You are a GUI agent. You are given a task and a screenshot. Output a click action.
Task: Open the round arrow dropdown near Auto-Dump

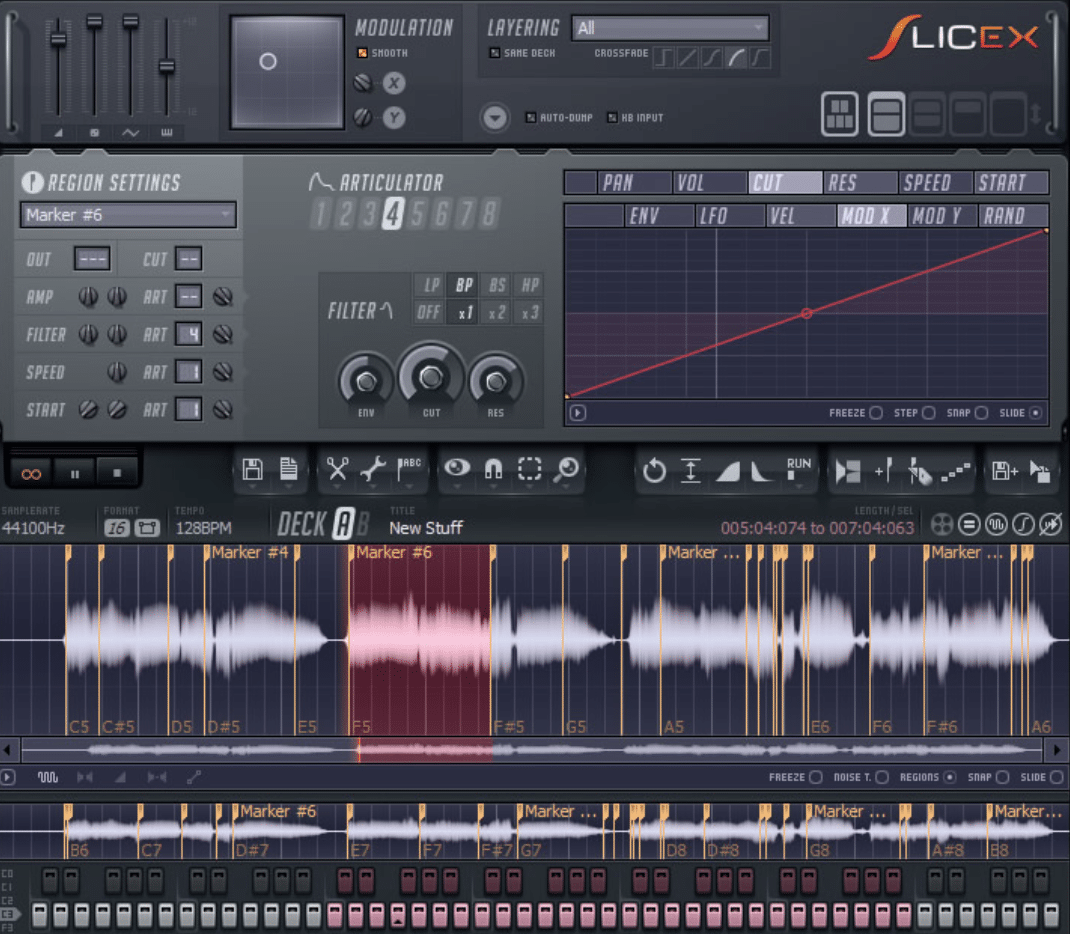(x=495, y=118)
